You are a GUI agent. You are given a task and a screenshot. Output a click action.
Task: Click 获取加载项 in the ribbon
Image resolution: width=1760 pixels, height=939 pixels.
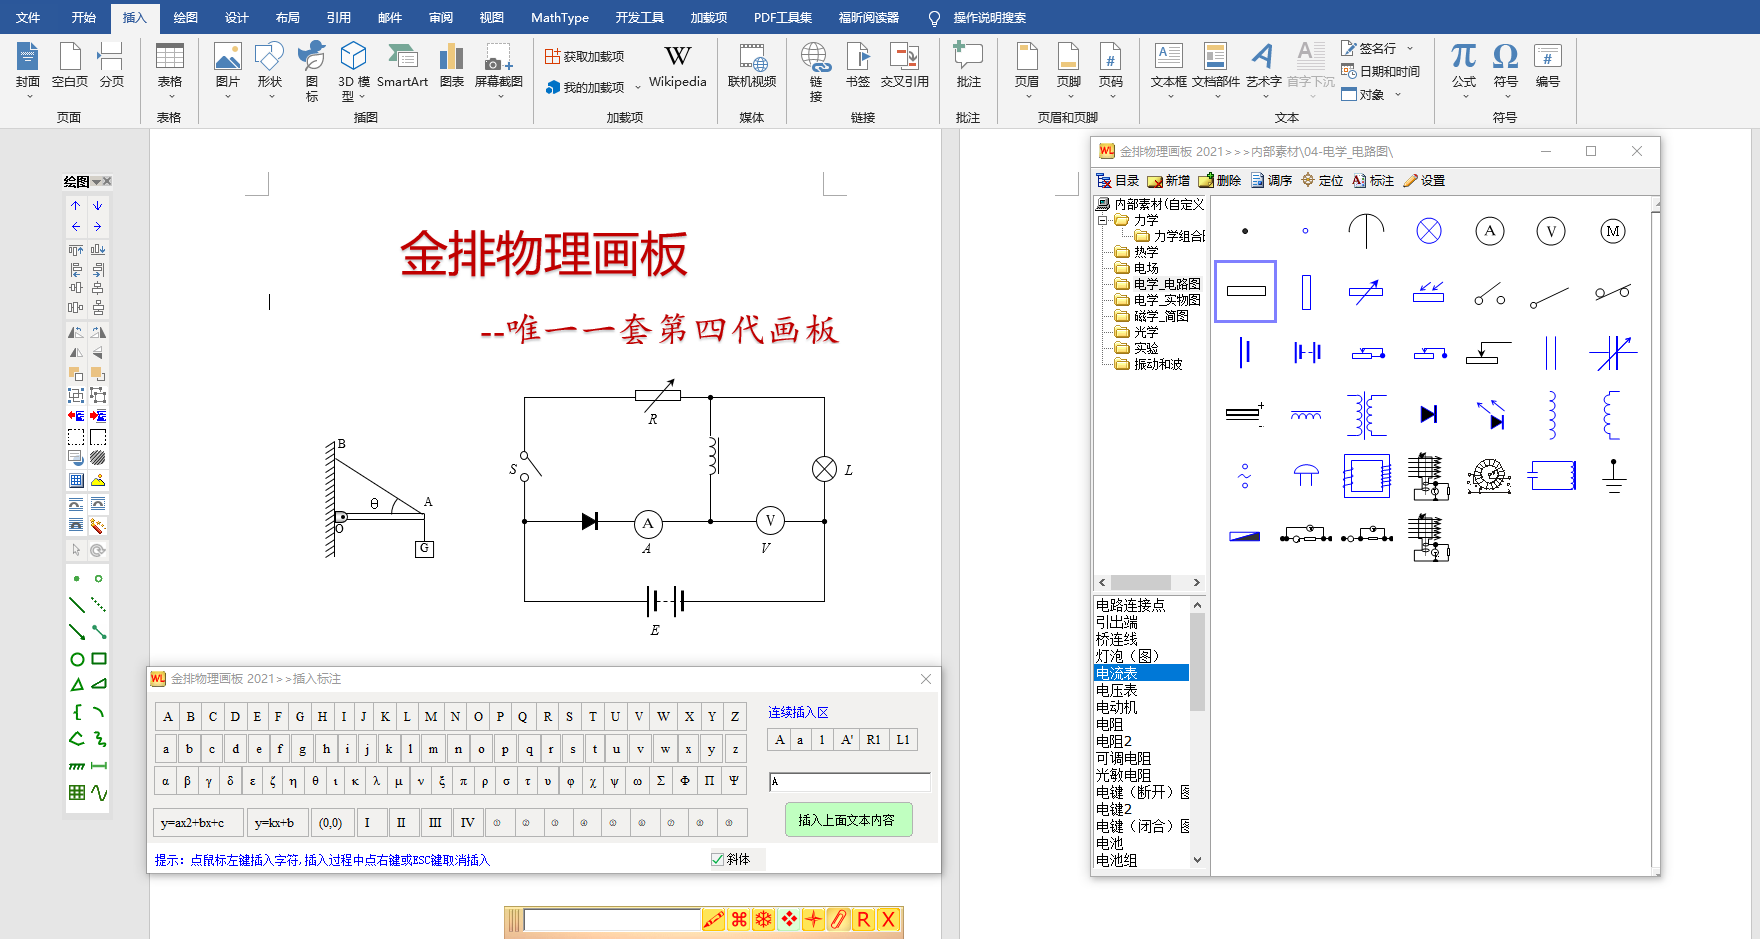[x=585, y=56]
